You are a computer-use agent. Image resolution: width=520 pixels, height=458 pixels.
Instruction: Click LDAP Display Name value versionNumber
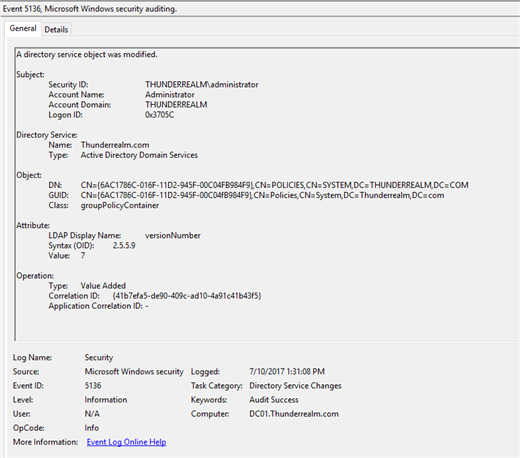point(173,235)
